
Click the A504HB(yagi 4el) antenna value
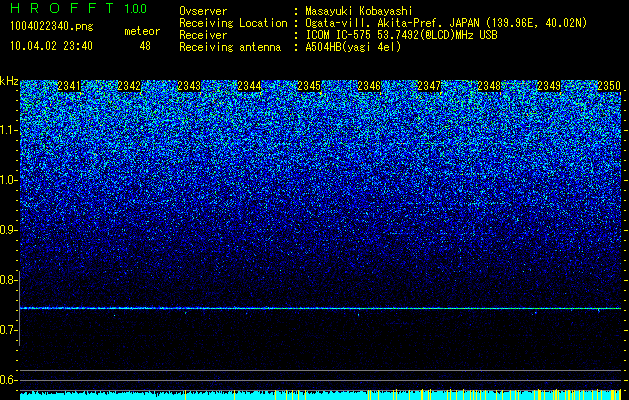[x=353, y=47]
